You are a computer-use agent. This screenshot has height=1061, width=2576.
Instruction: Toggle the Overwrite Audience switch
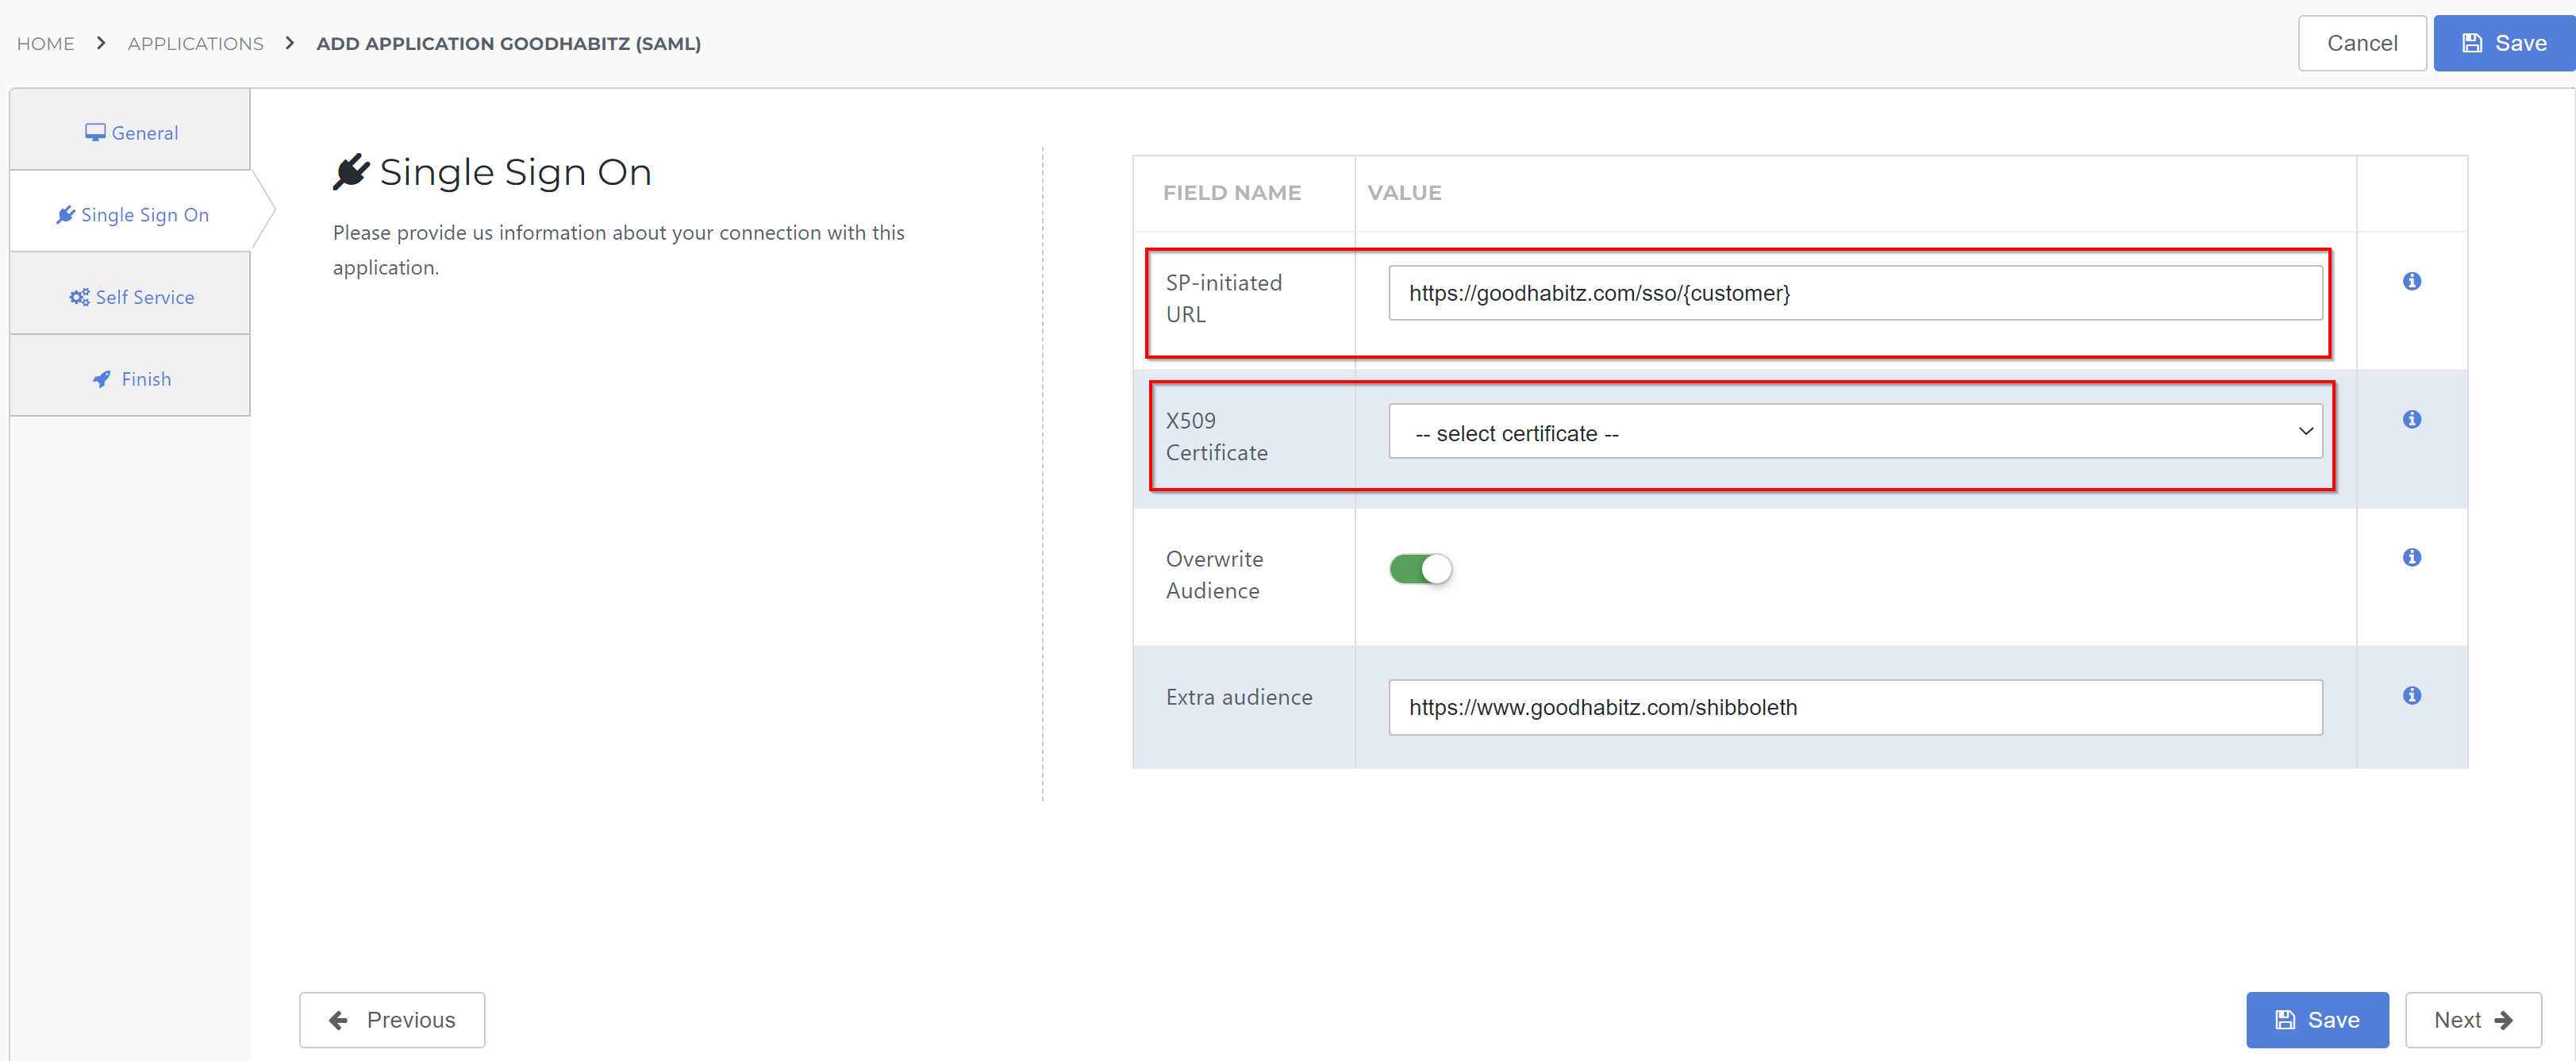(1420, 569)
